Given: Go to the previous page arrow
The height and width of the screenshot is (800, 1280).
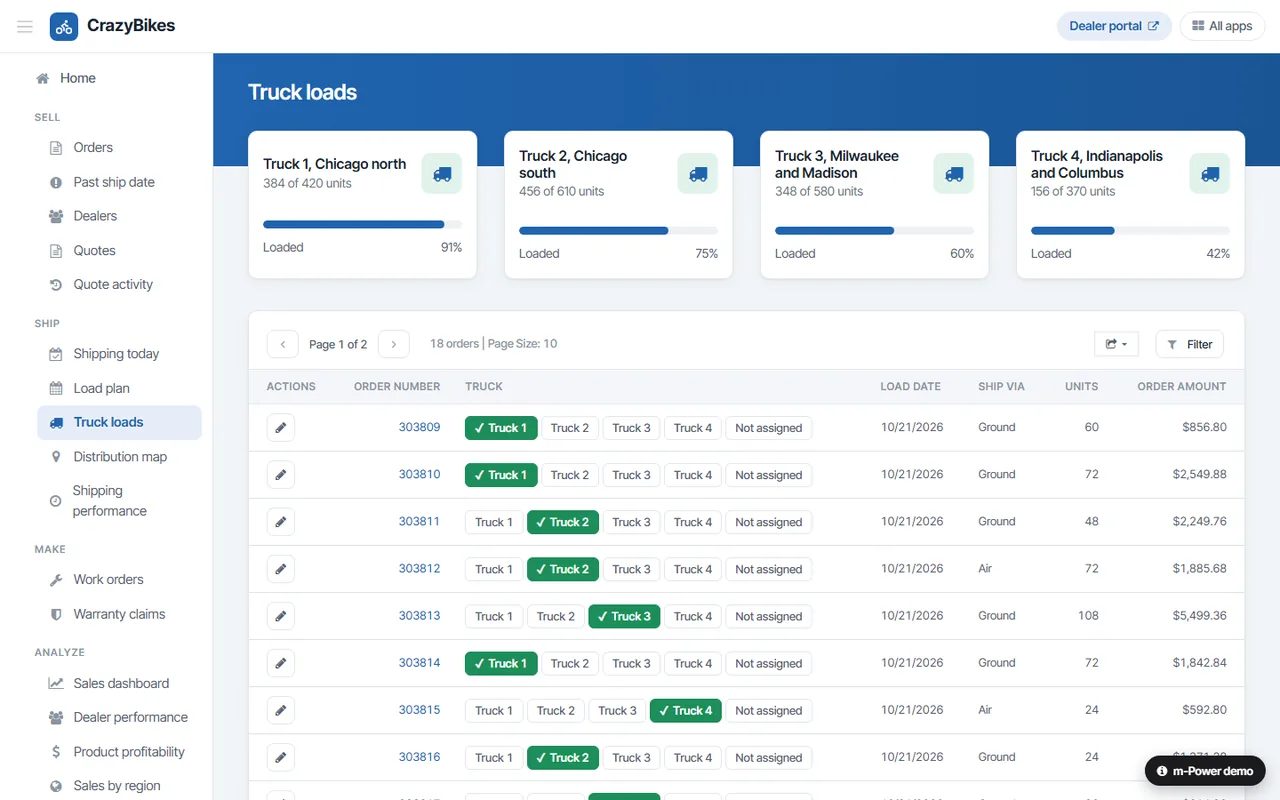Looking at the screenshot, I should [x=283, y=344].
